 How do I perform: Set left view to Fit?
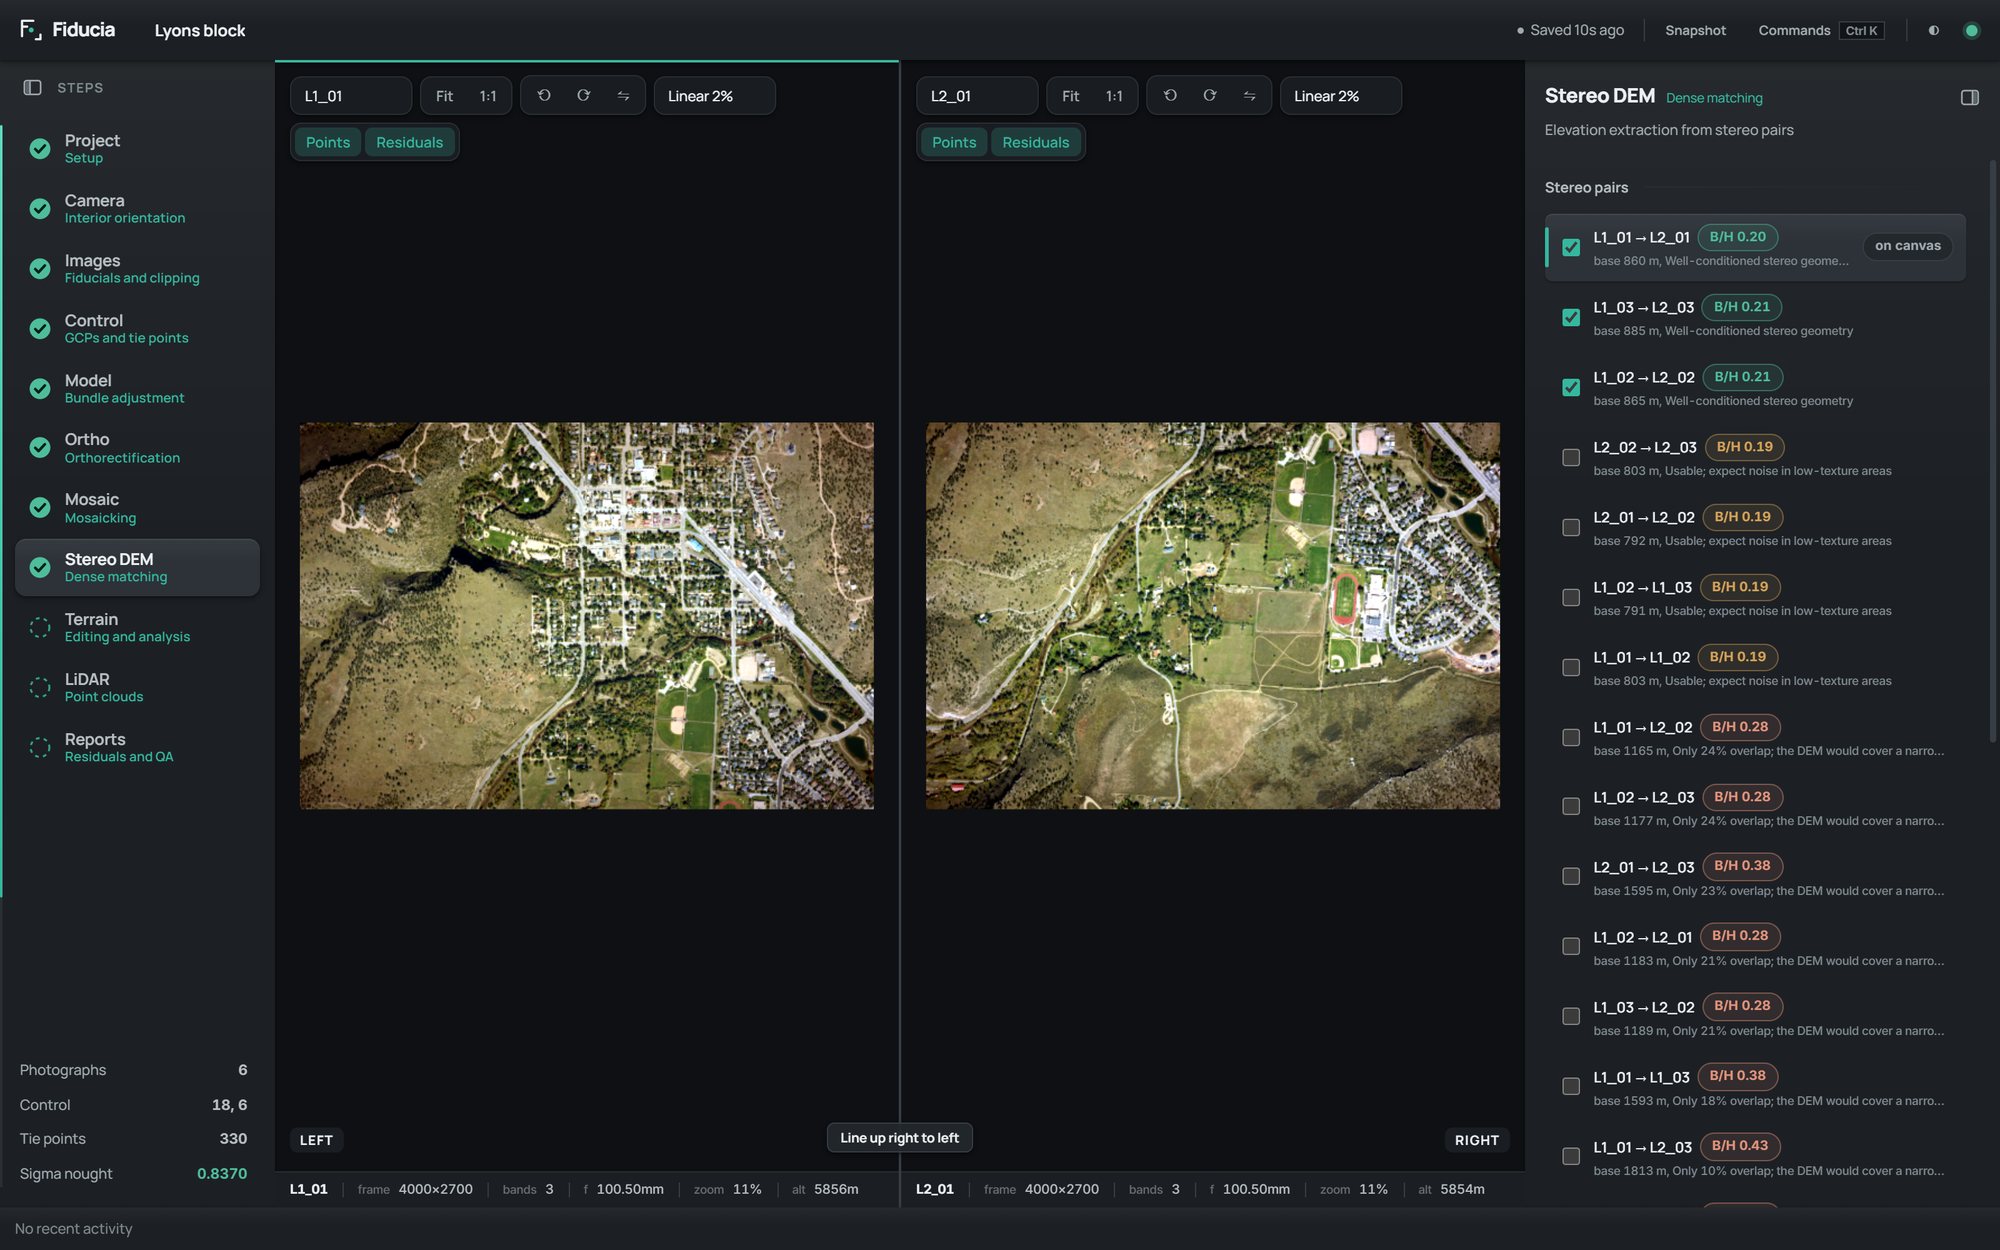(444, 96)
